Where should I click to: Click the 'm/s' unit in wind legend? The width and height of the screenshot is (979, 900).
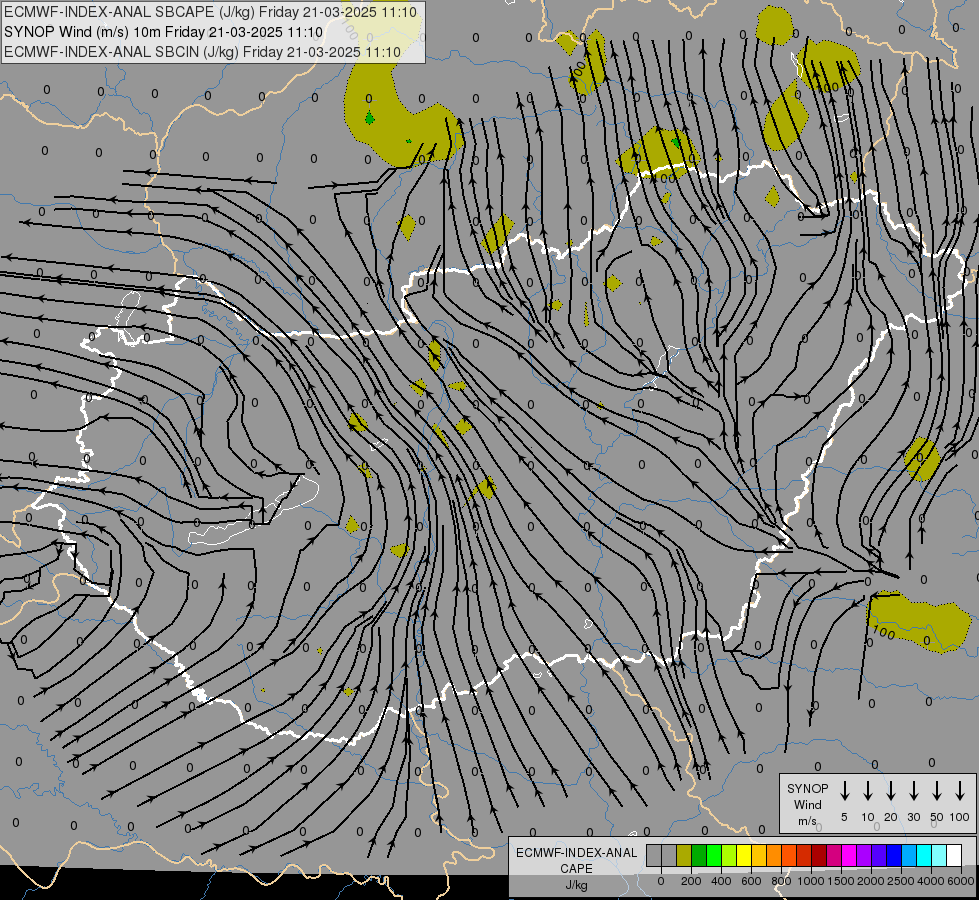click(x=807, y=821)
